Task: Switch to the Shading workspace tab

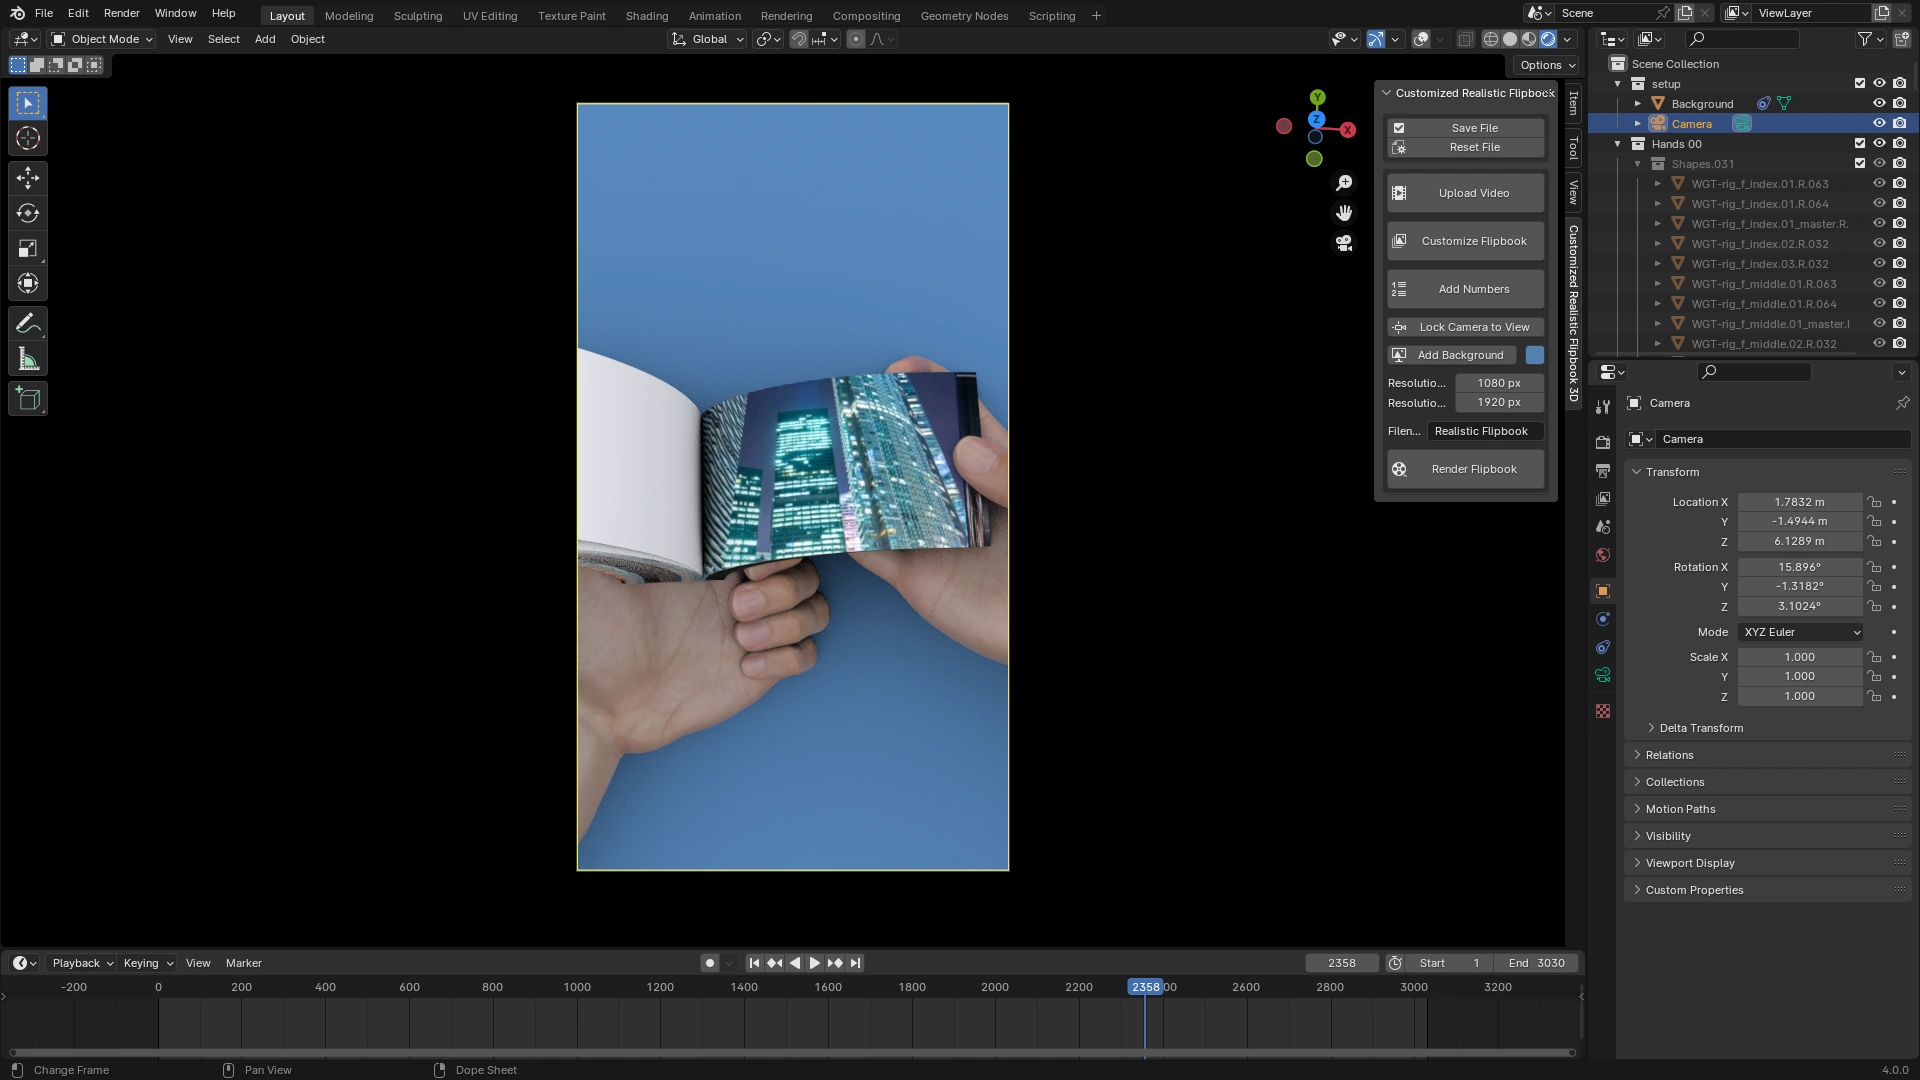Action: coord(646,16)
